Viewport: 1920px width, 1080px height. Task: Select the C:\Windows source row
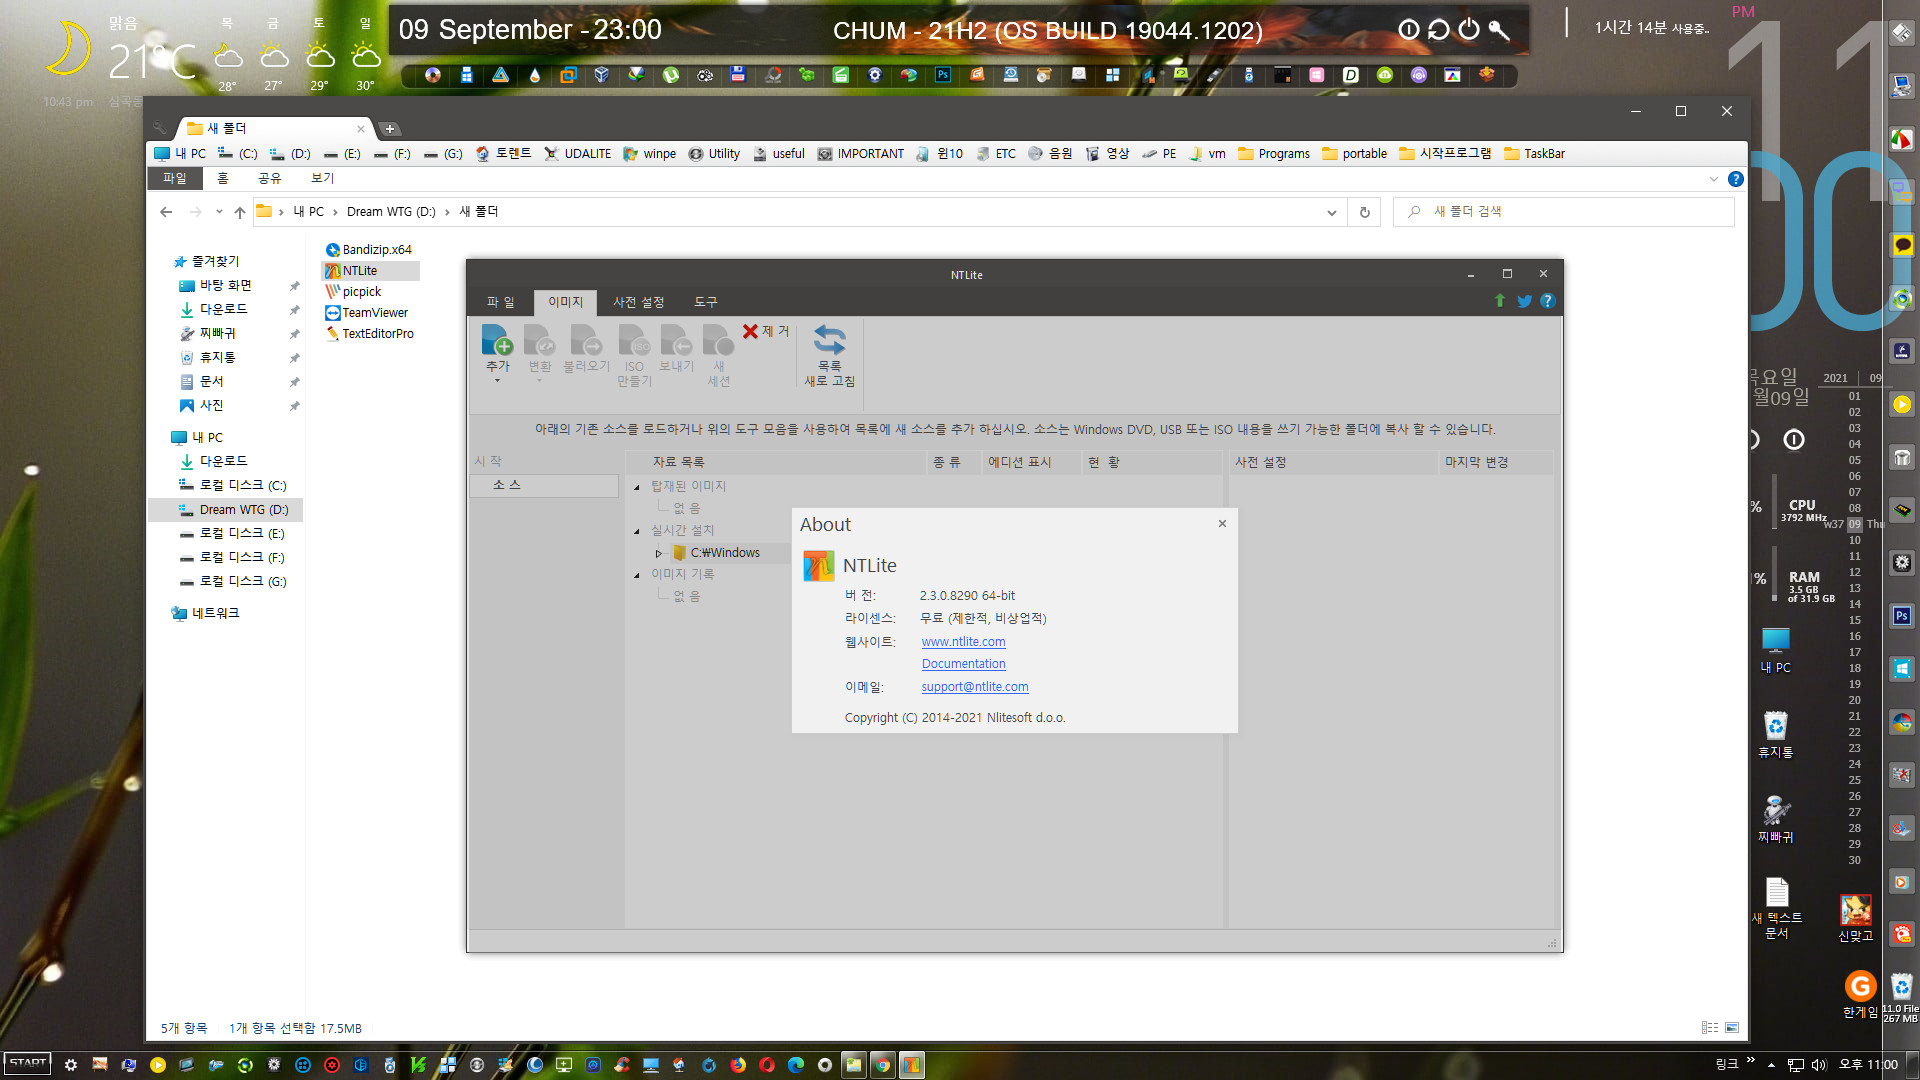pyautogui.click(x=725, y=553)
